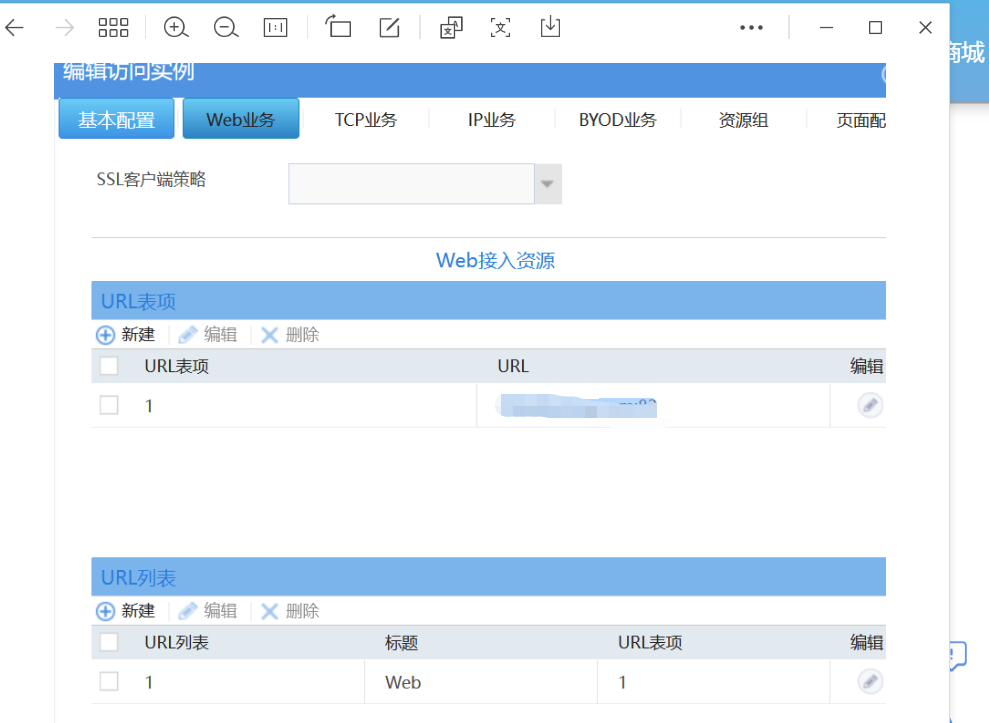This screenshot has width=989, height=723.
Task: Click the URL表项 section header bar
Action: (x=488, y=300)
